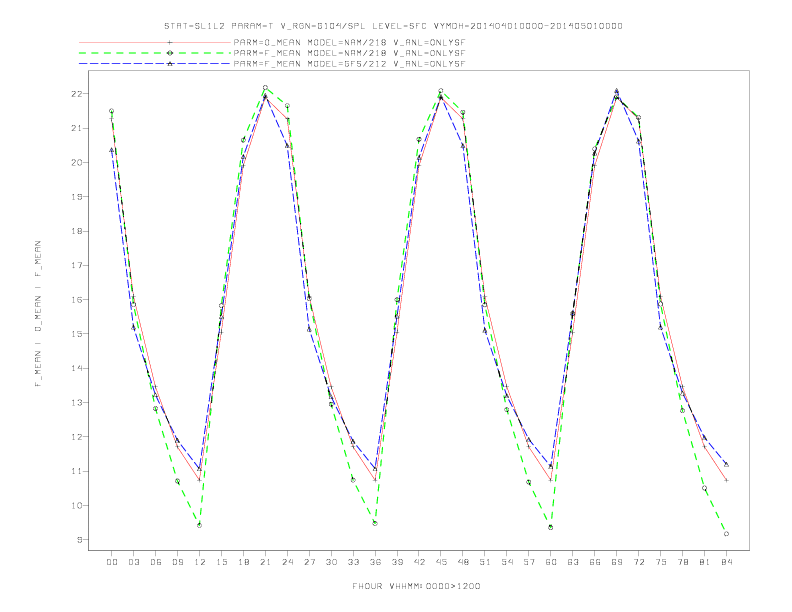Click y-axis tick value 19

tap(77, 197)
